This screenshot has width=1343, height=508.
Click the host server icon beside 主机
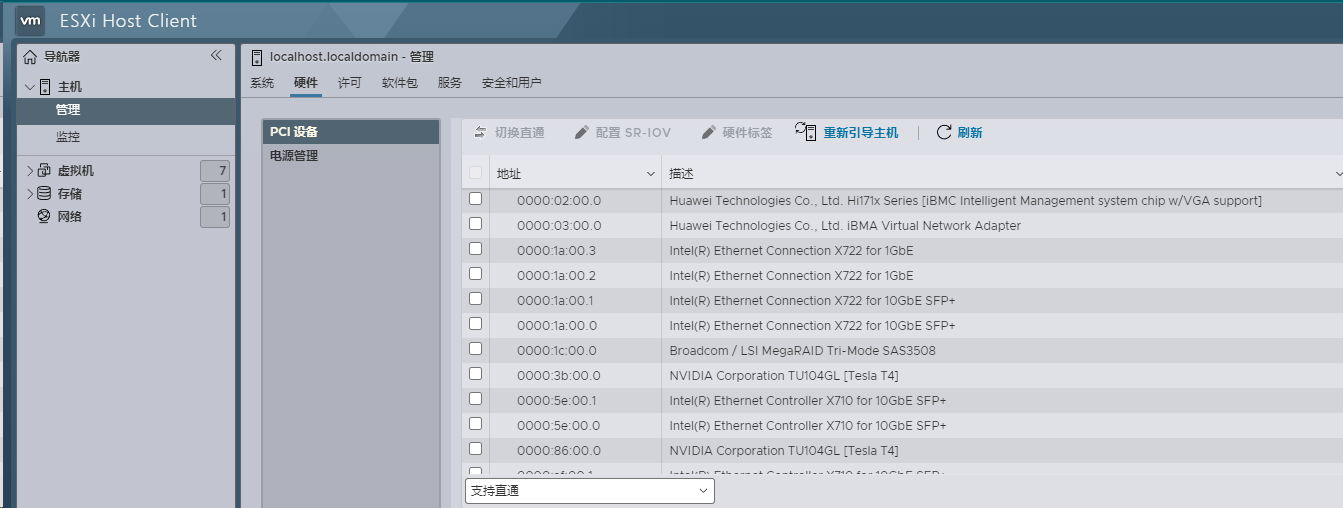coord(45,87)
